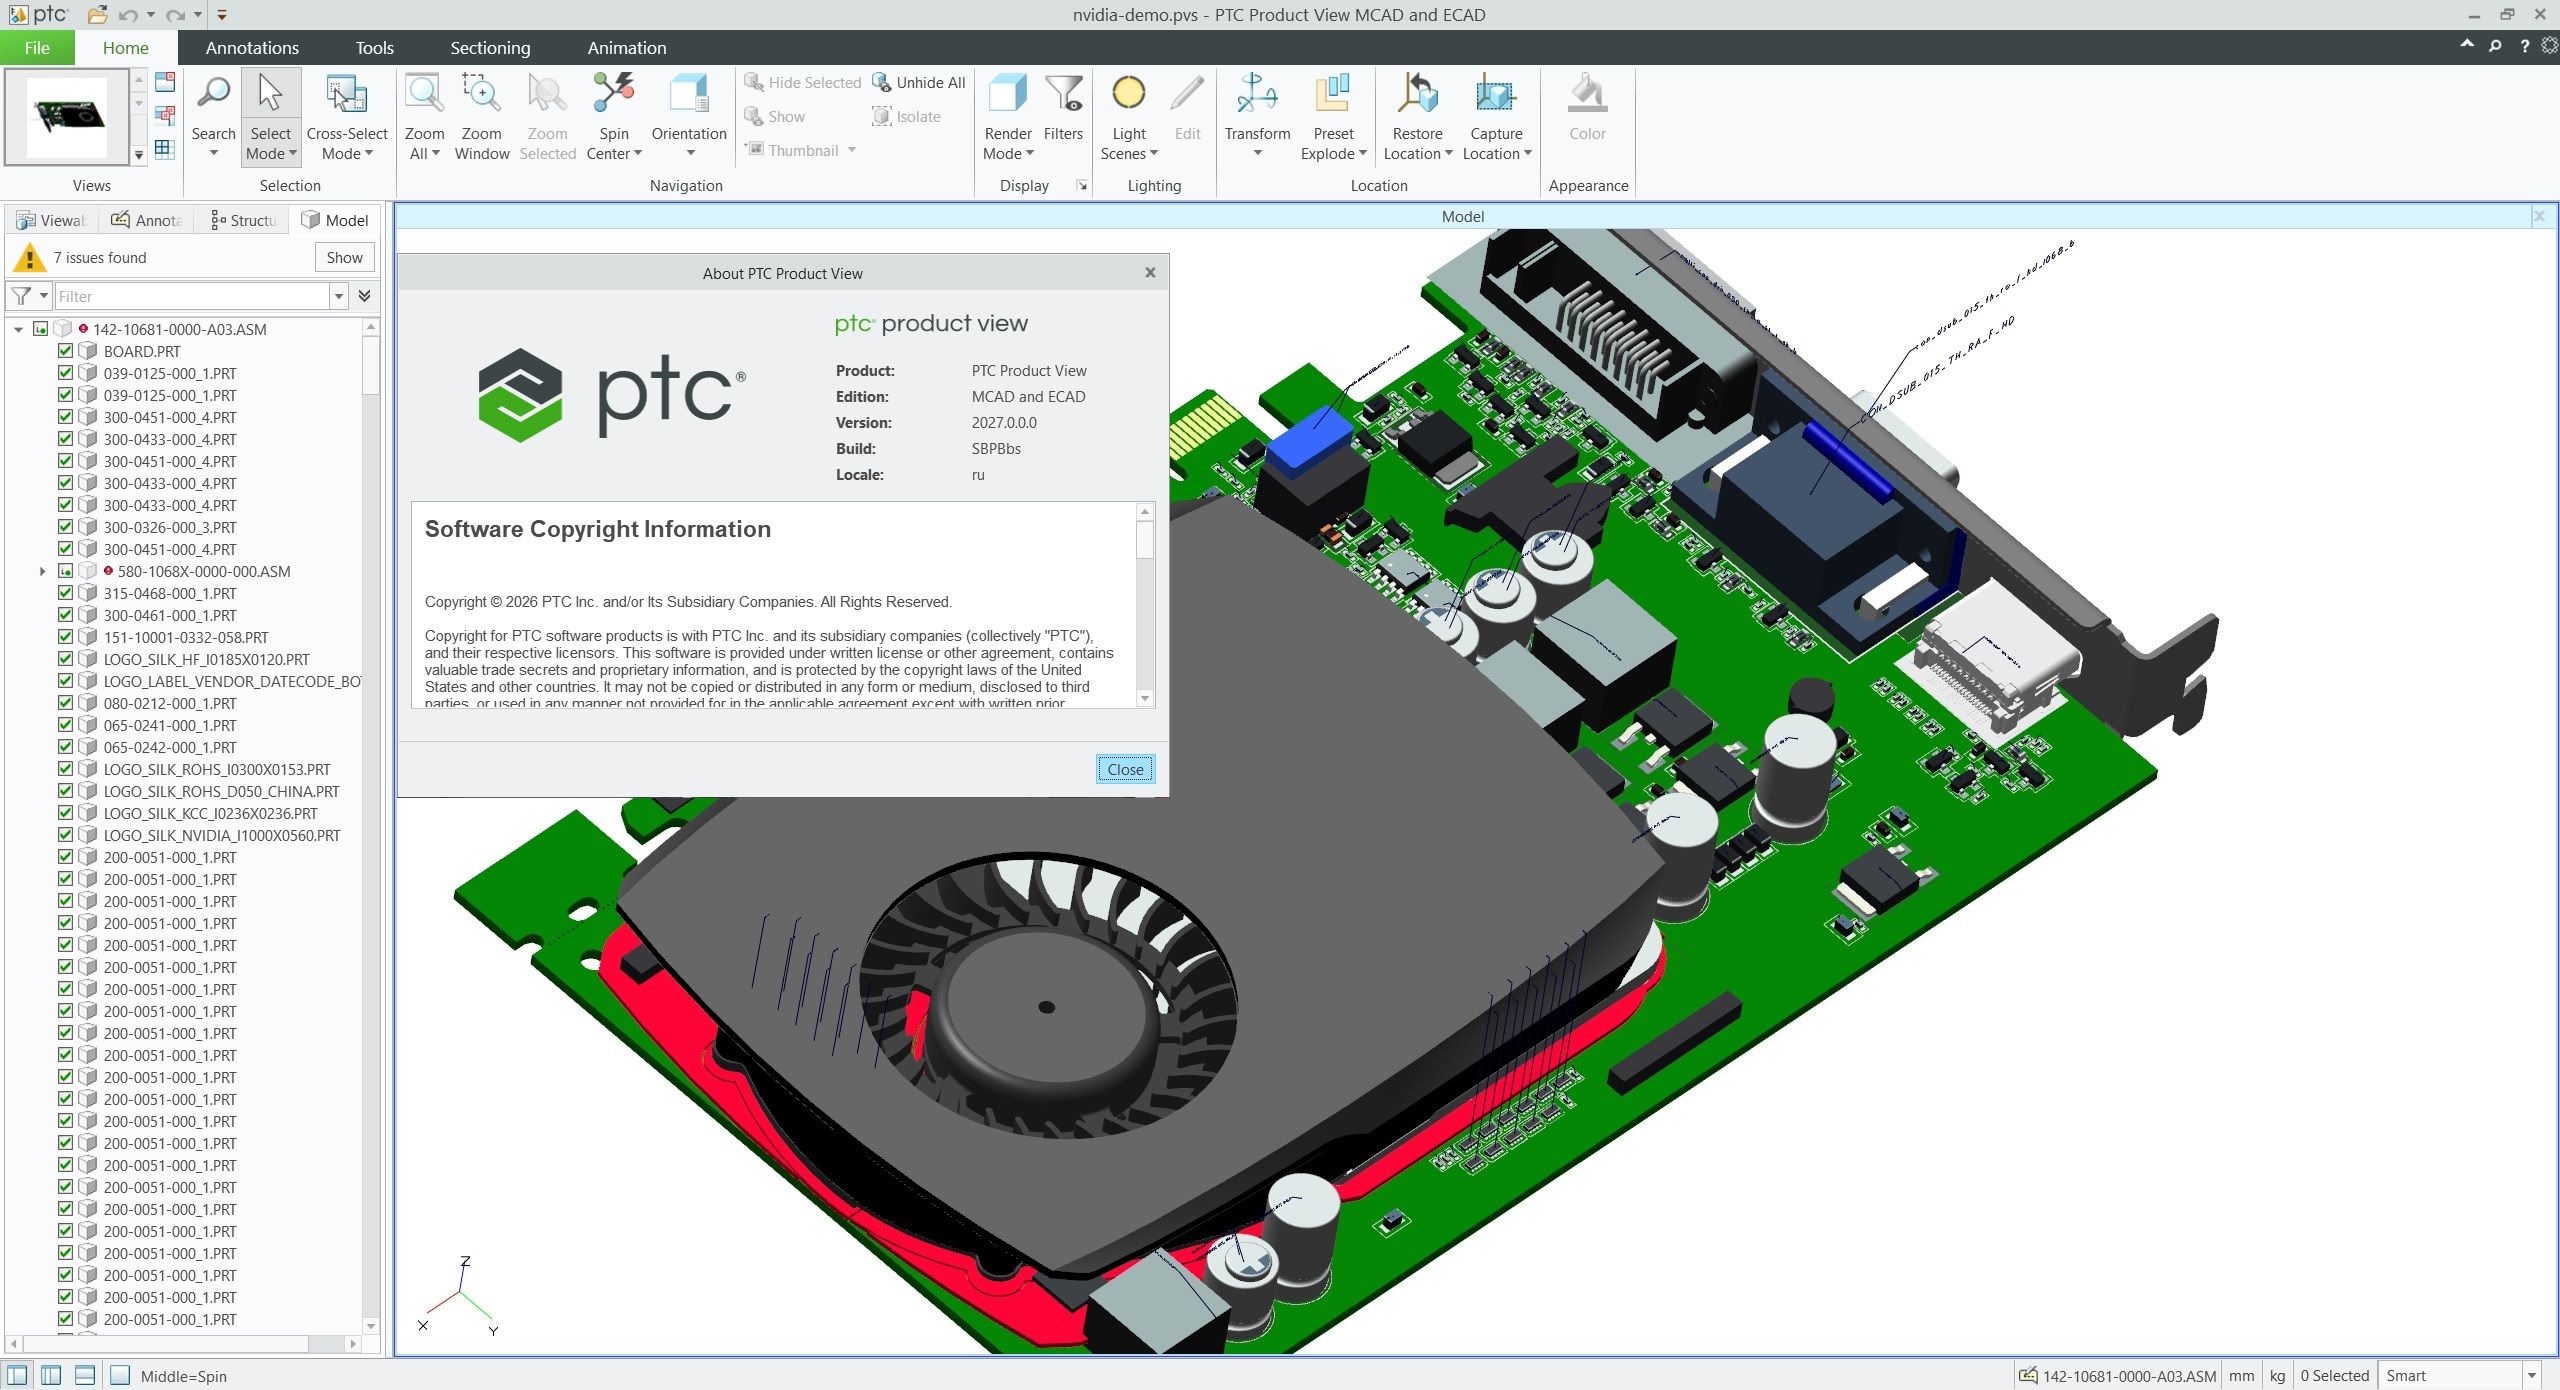2560x1390 pixels.
Task: Click the Restore Location icon
Action: (x=1417, y=95)
